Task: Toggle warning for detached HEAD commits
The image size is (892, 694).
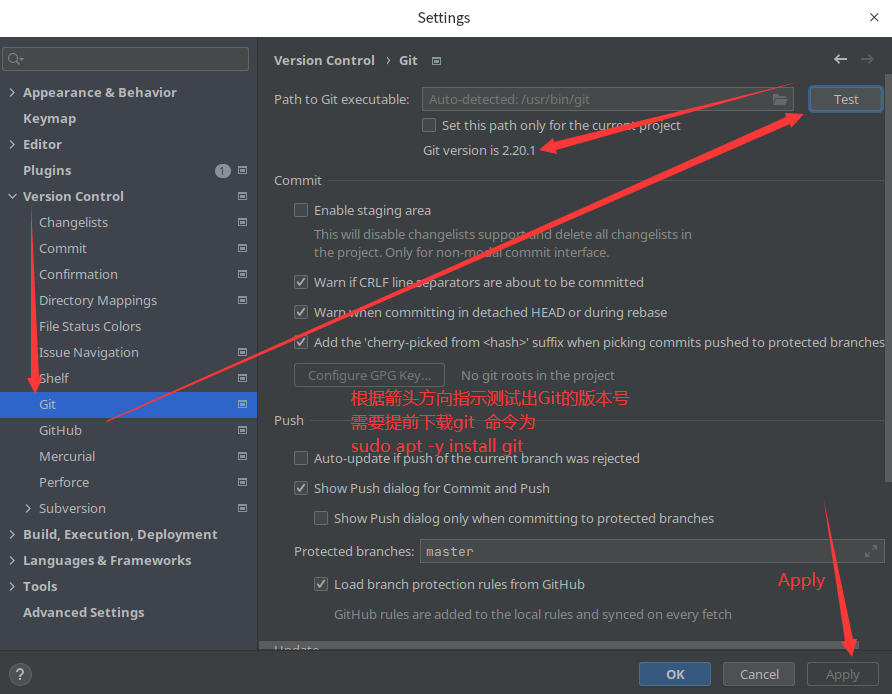Action: coord(301,312)
